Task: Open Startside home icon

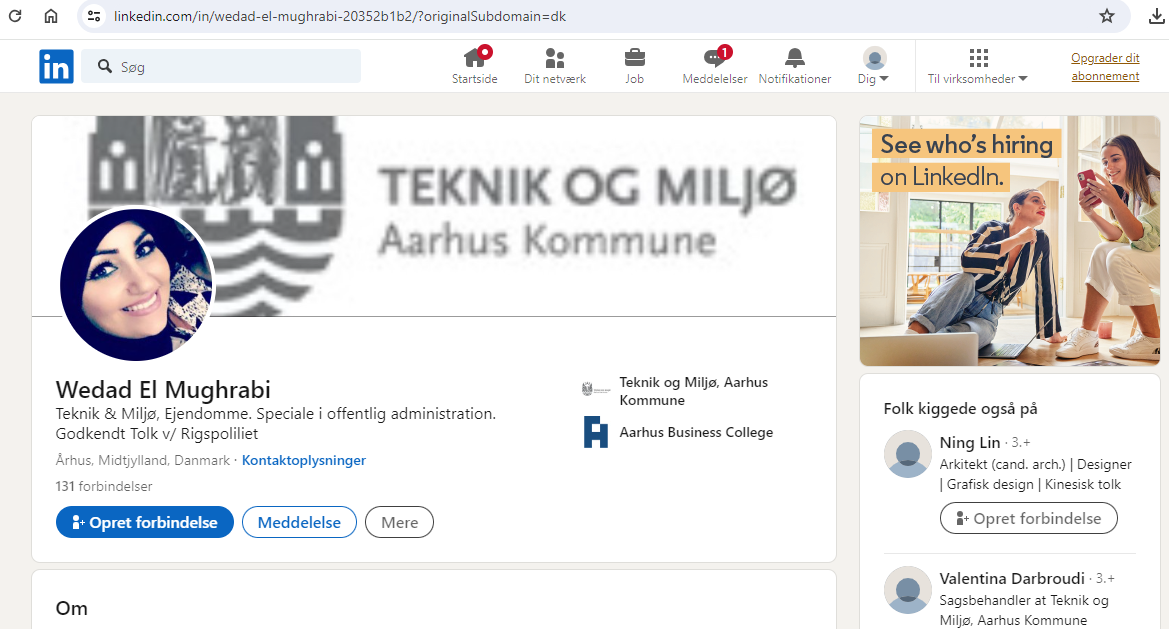Action: click(x=474, y=58)
